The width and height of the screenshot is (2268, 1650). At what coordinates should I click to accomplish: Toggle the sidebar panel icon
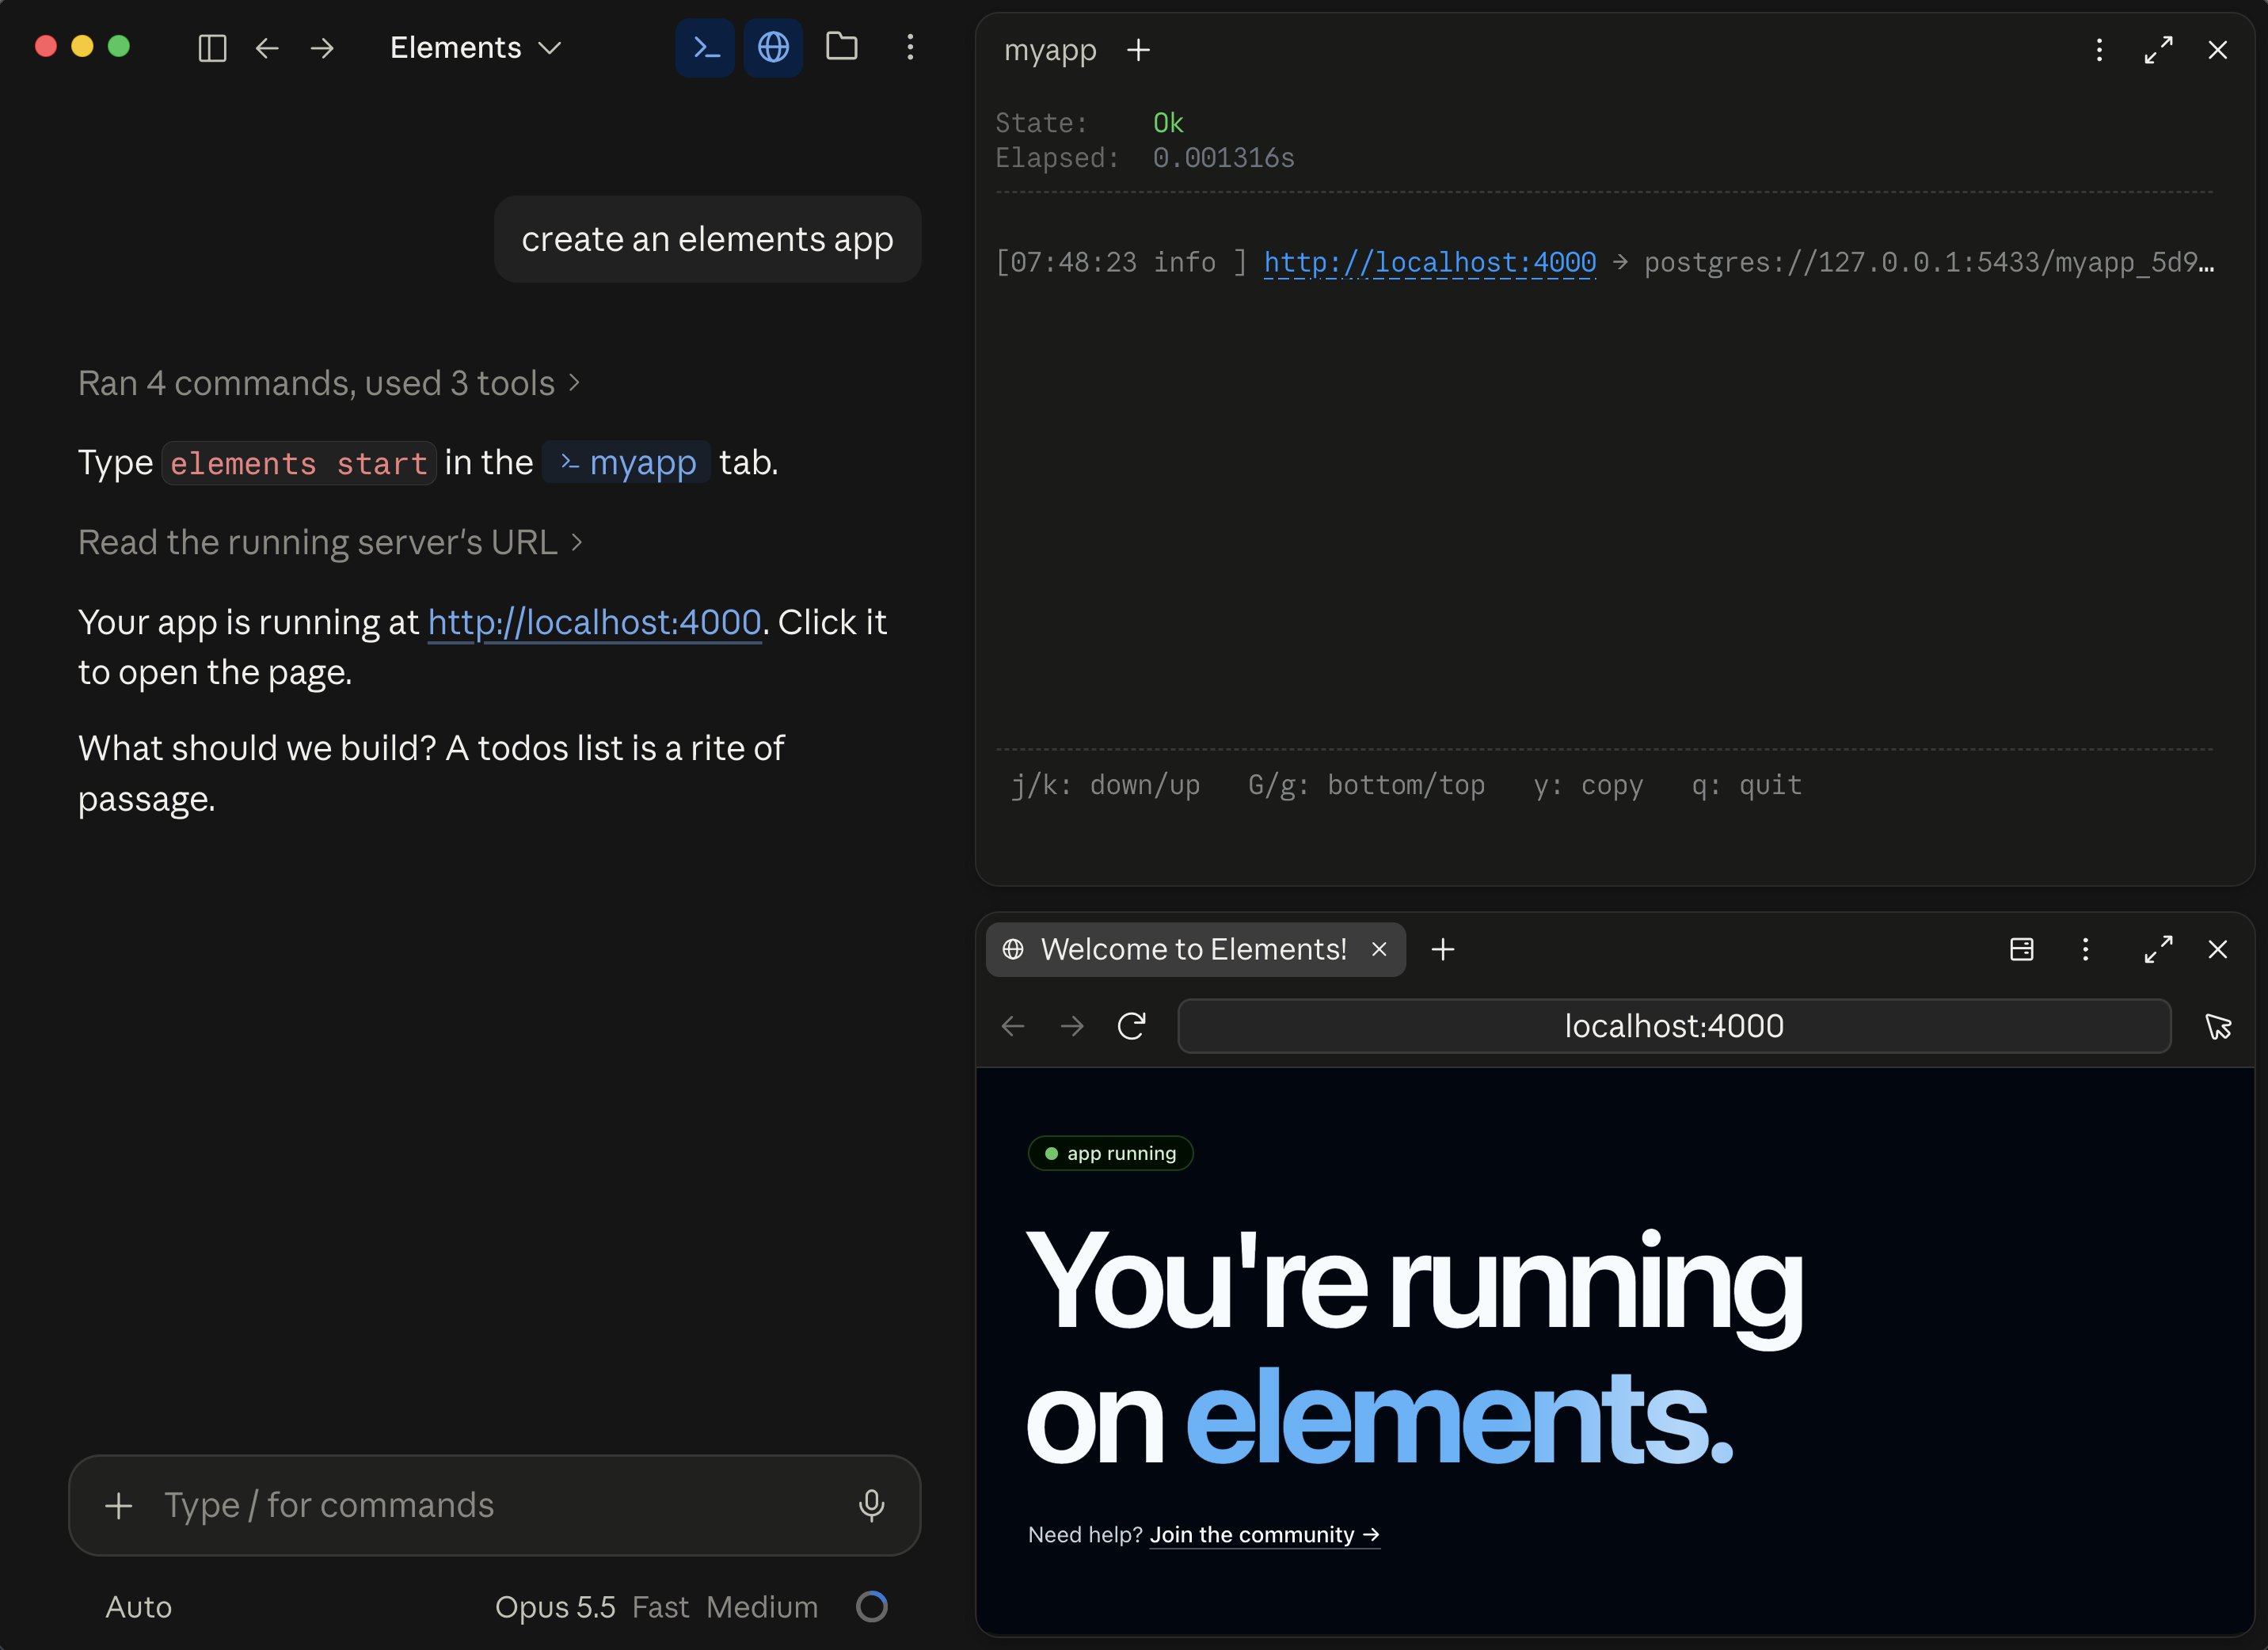[x=212, y=47]
